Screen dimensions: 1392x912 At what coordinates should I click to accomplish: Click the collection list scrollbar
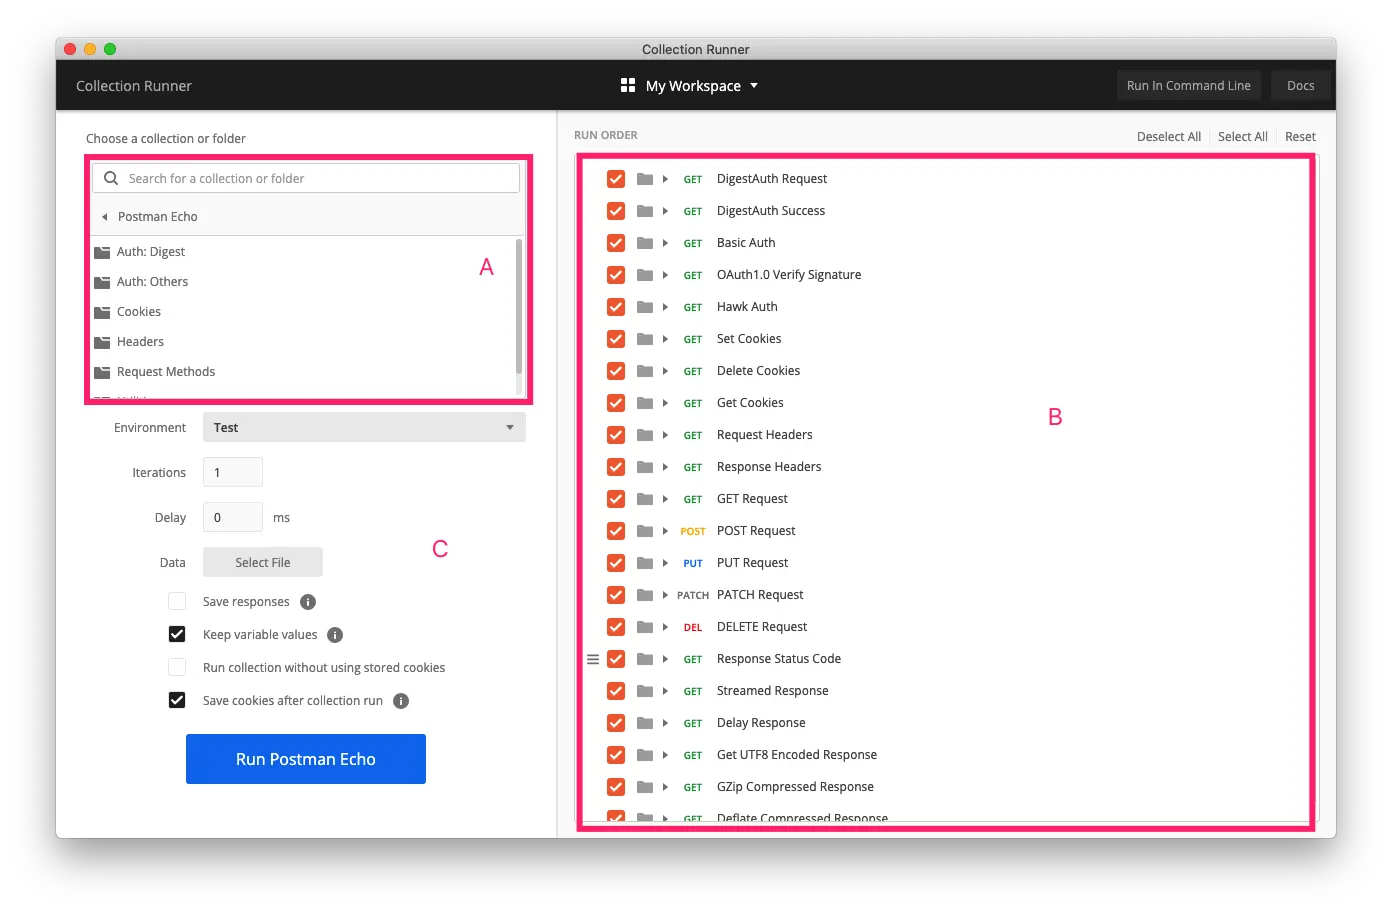pyautogui.click(x=518, y=305)
